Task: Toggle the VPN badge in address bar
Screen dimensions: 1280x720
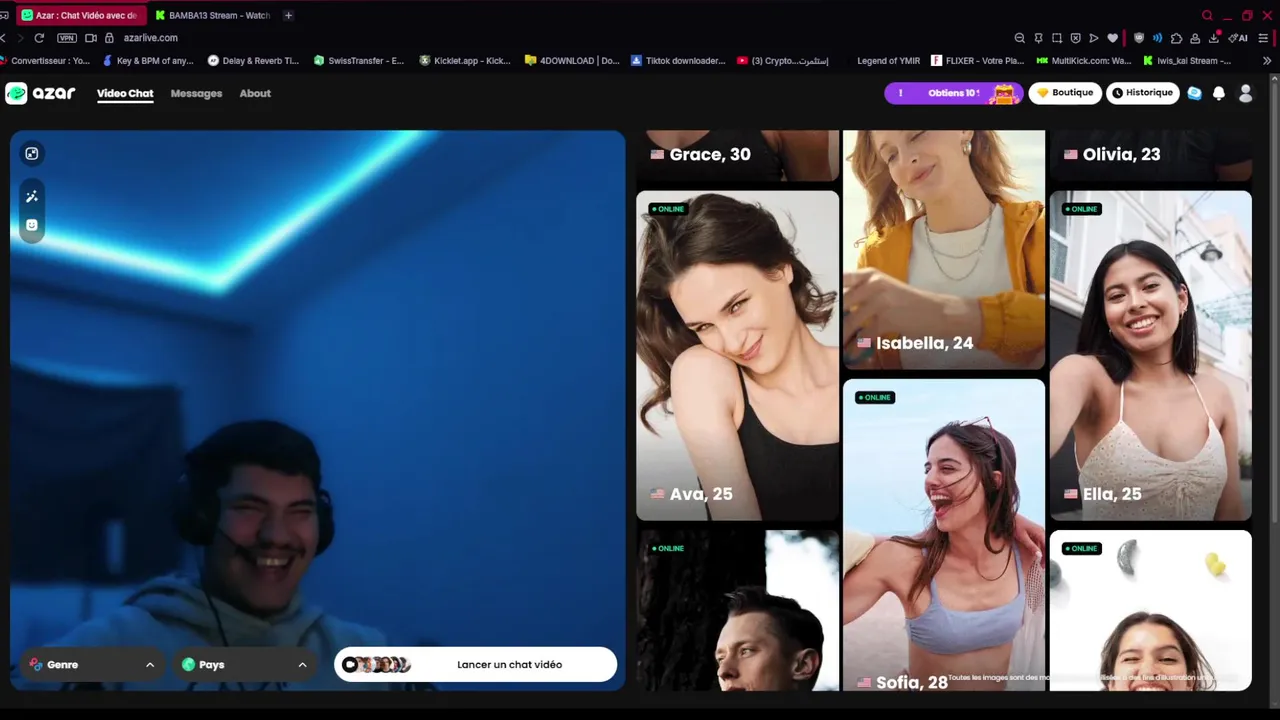Action: [67, 38]
